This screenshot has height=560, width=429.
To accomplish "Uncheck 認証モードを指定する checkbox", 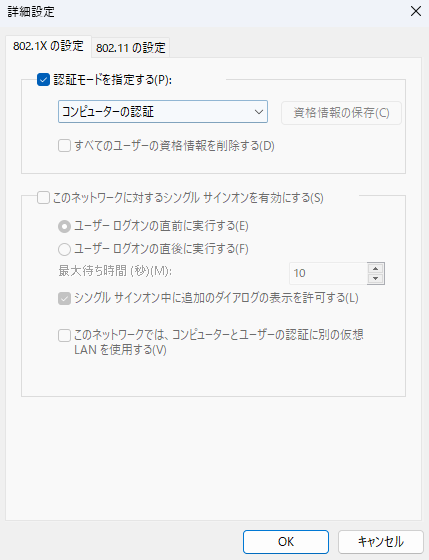I will coord(43,80).
